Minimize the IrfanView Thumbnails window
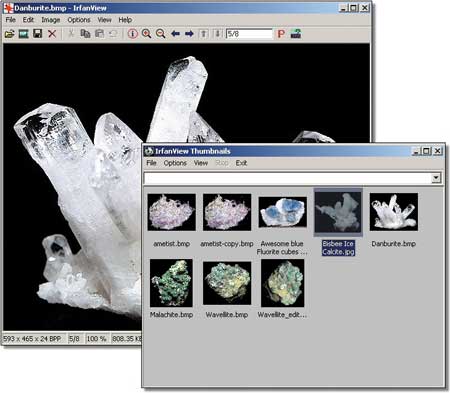 416,151
